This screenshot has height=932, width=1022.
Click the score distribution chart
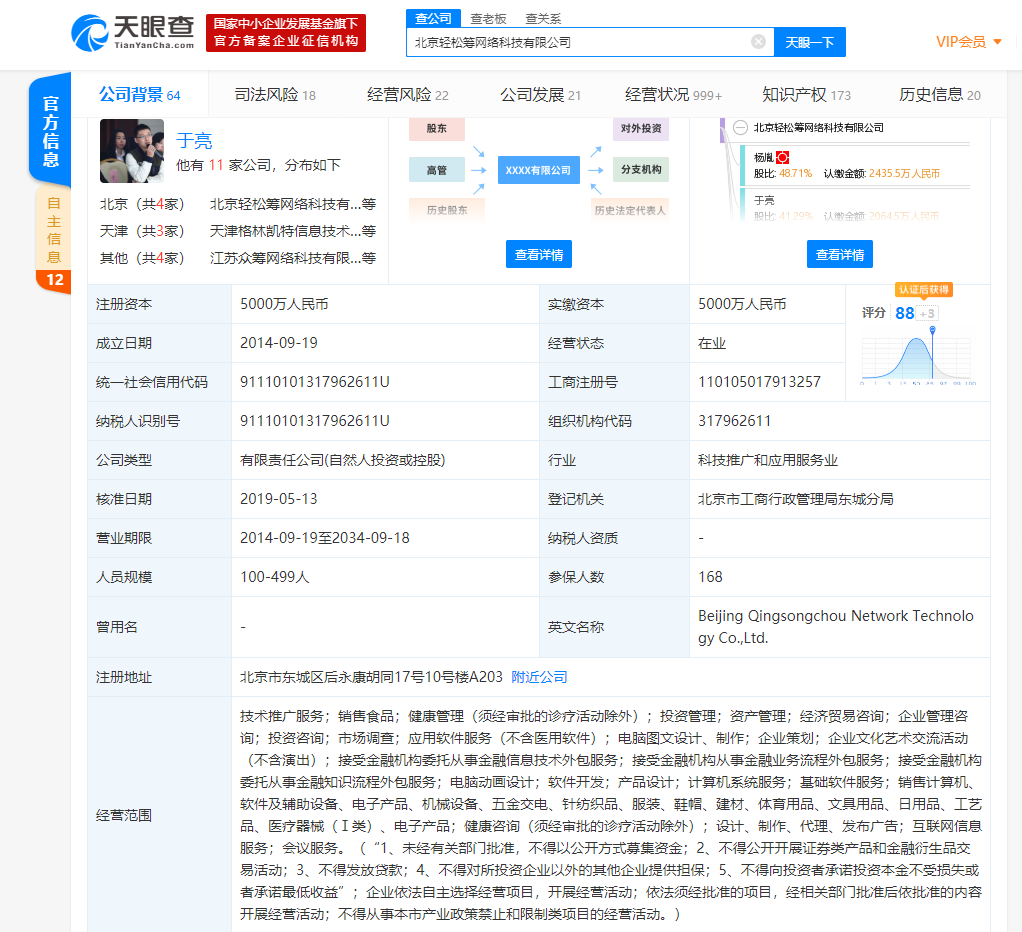coord(919,356)
